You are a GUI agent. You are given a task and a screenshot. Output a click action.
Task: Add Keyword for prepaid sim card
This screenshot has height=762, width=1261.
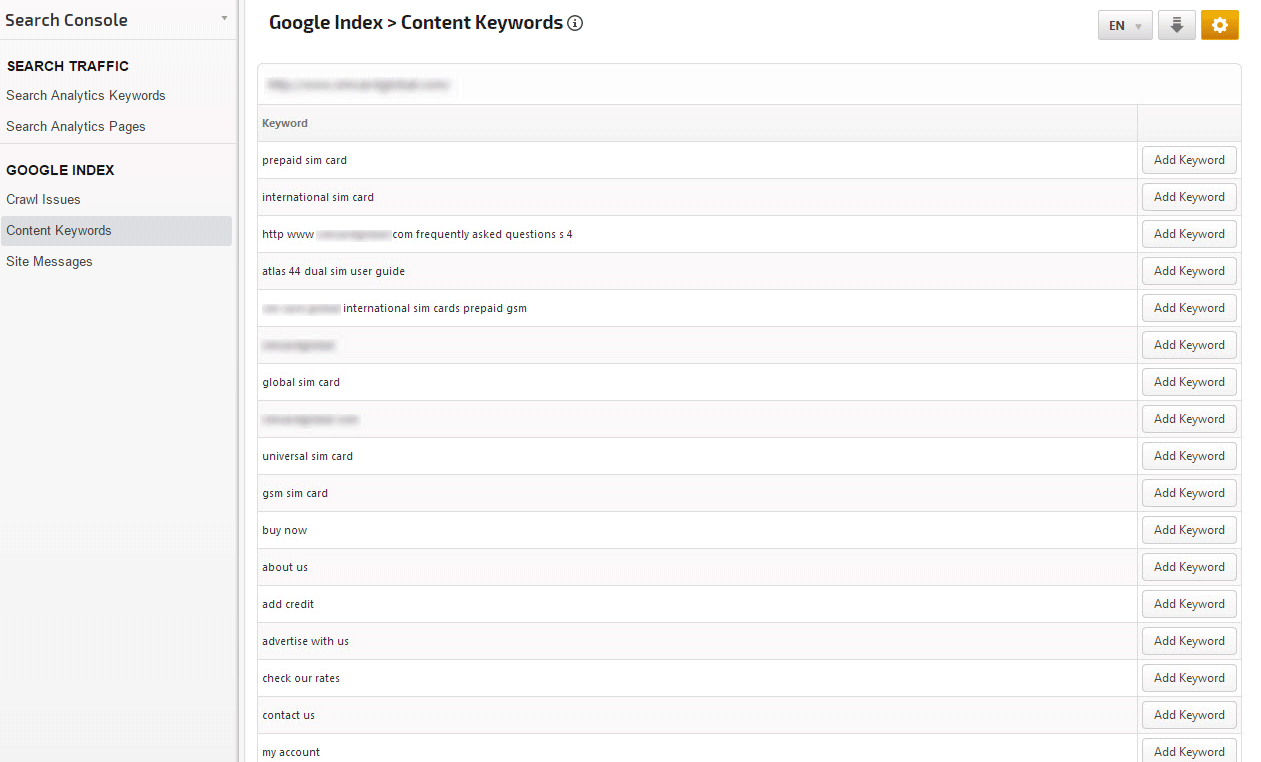(1189, 160)
